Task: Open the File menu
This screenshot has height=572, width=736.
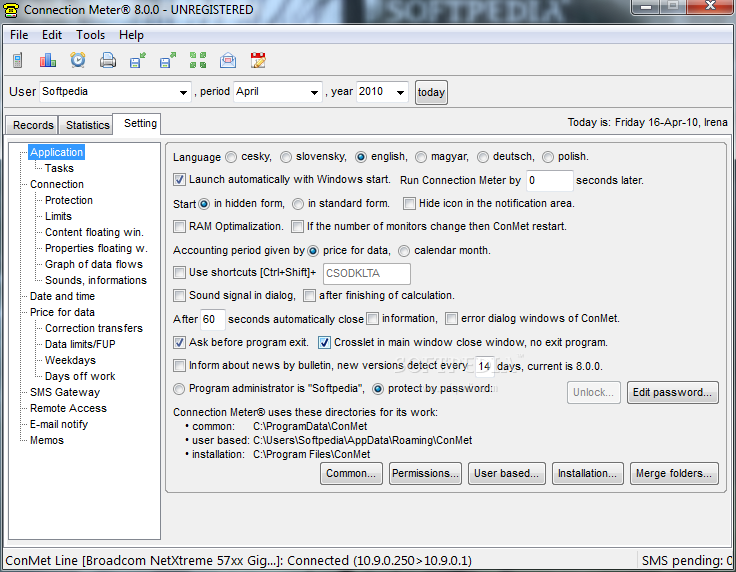Action: 19,35
